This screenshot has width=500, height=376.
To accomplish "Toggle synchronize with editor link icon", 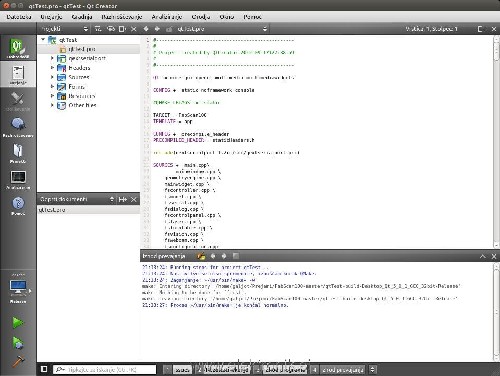I will (111, 29).
